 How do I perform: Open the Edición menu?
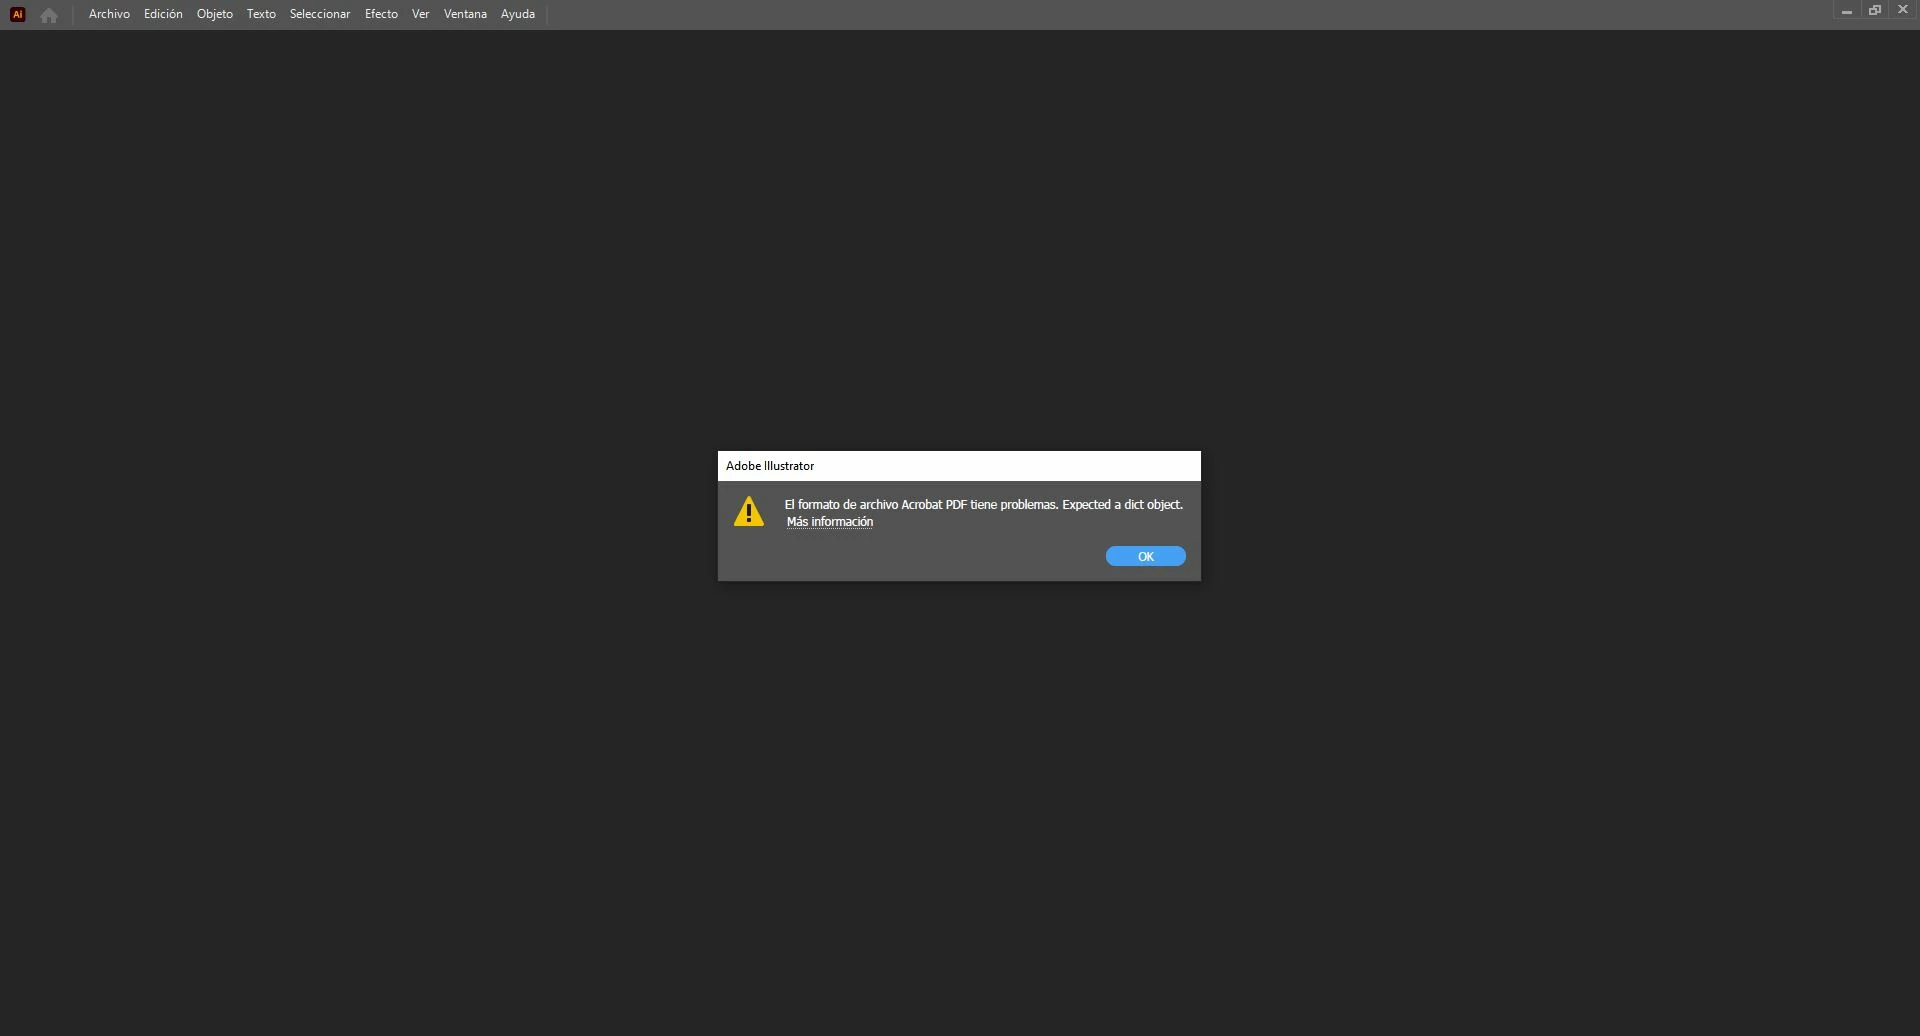click(x=163, y=14)
